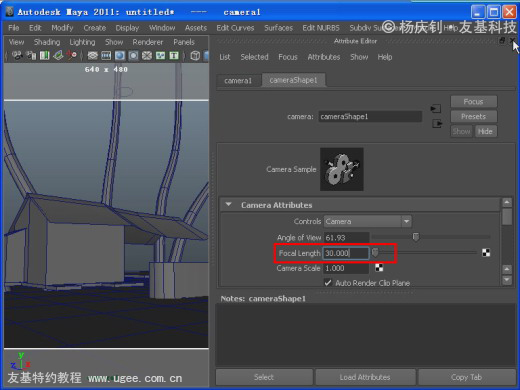Toggle the Resolution Gate icon
The height and width of the screenshot is (390, 520).
coord(120,56)
